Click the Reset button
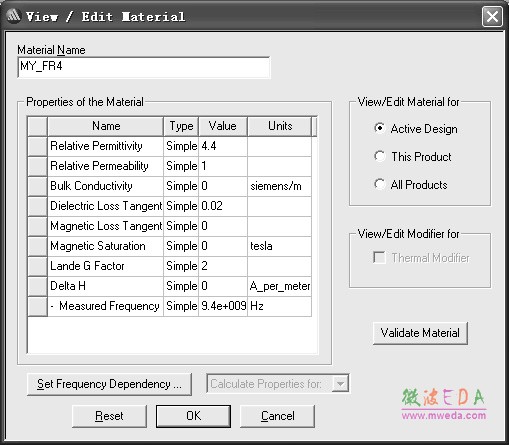The height and width of the screenshot is (445, 509). tap(109, 416)
